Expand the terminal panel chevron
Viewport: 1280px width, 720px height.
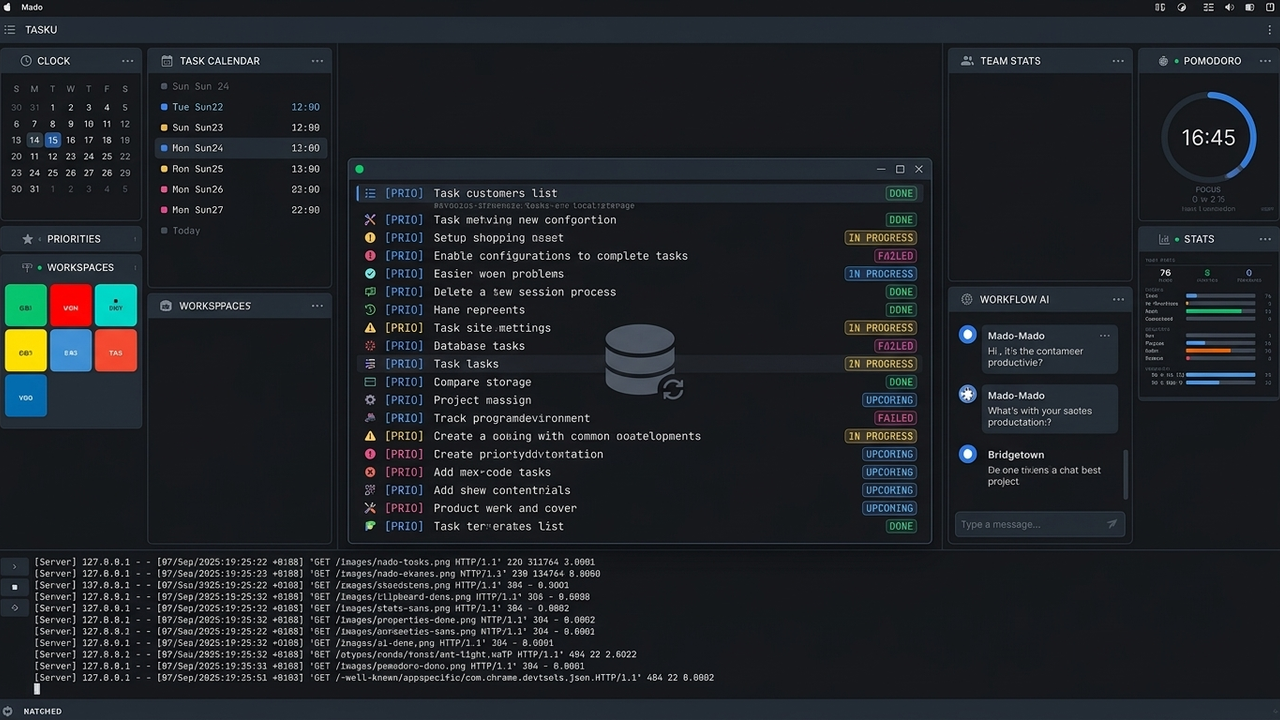[14, 567]
